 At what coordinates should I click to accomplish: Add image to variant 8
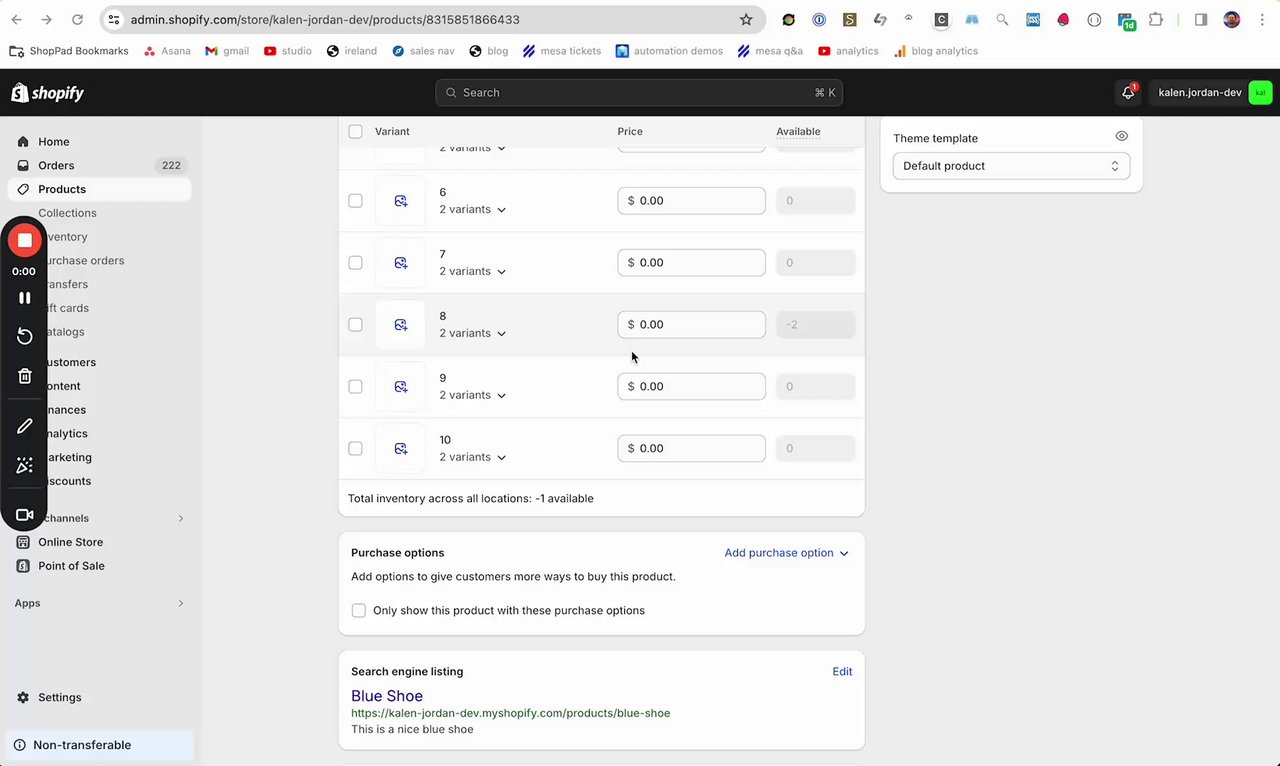(x=401, y=325)
